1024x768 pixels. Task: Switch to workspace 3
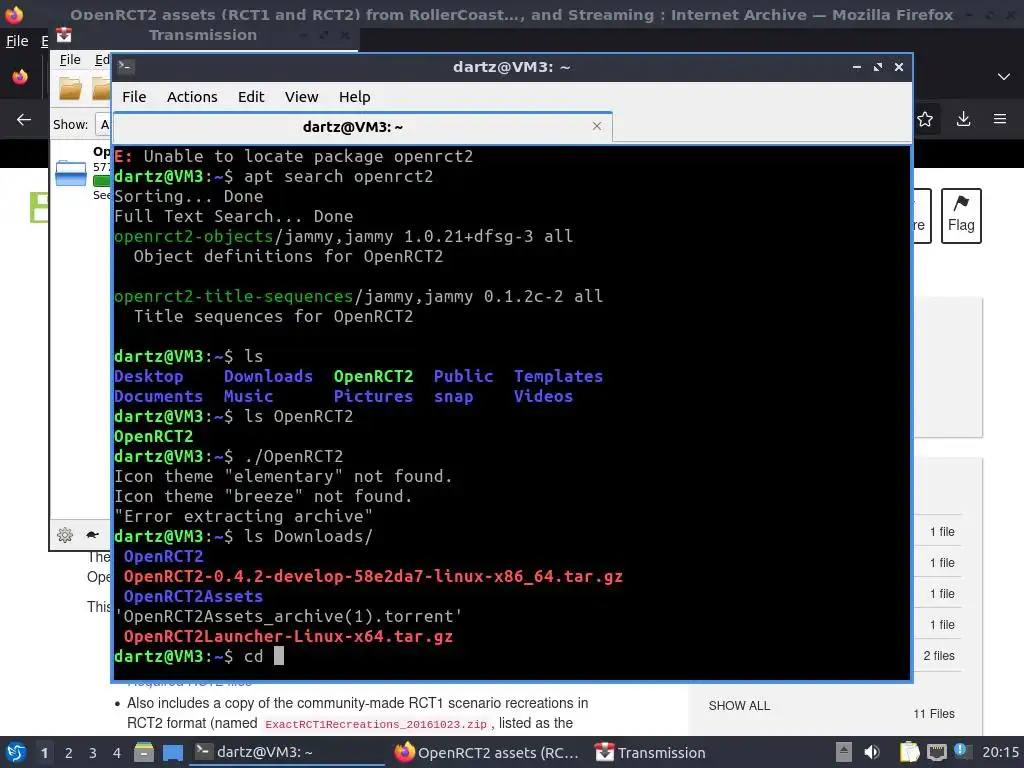(x=93, y=753)
